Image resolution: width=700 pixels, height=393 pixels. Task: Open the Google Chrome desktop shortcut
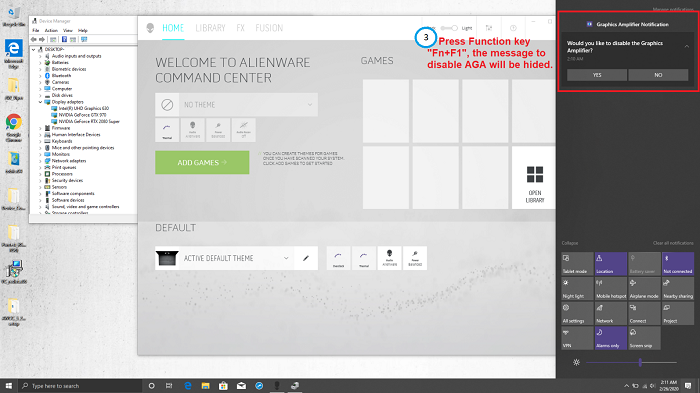click(x=13, y=128)
